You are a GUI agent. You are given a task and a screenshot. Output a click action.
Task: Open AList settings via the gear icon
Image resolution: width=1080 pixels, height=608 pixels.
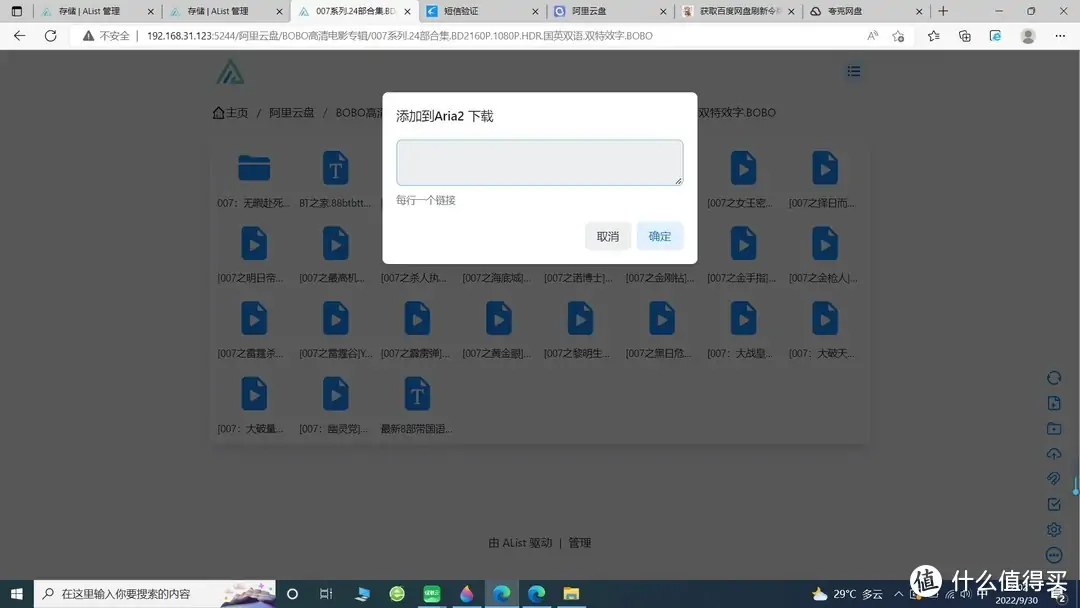point(1053,529)
